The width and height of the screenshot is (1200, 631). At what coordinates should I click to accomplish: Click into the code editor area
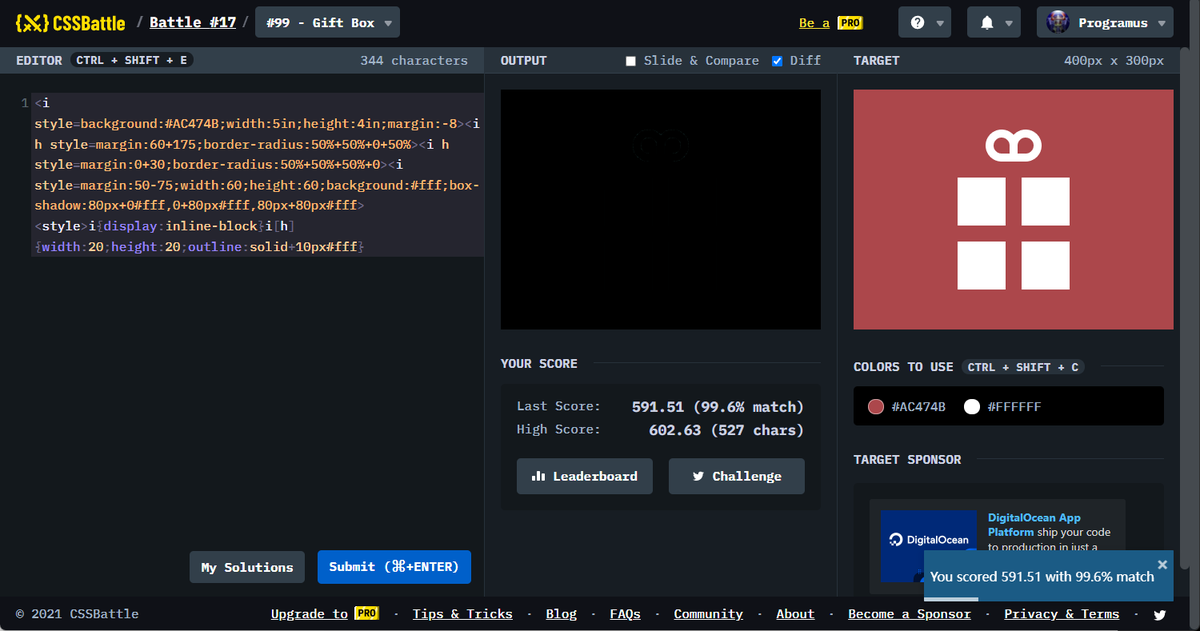point(258,174)
